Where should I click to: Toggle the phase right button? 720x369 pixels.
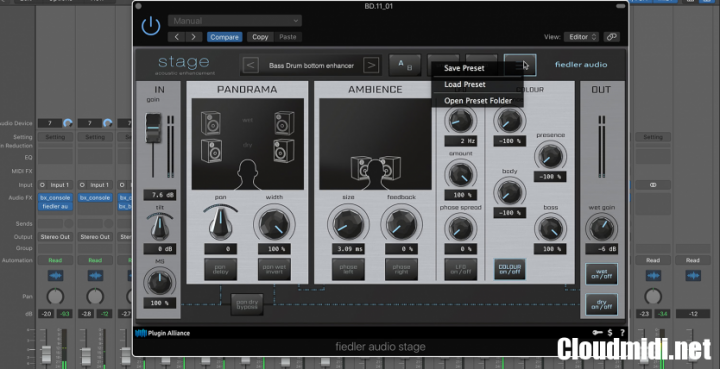(401, 269)
